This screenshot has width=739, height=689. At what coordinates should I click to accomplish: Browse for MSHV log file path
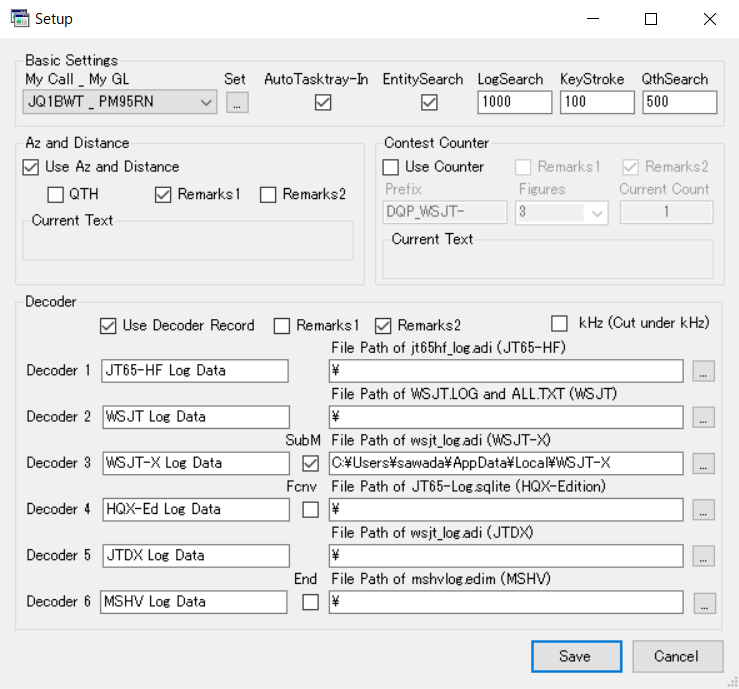704,602
